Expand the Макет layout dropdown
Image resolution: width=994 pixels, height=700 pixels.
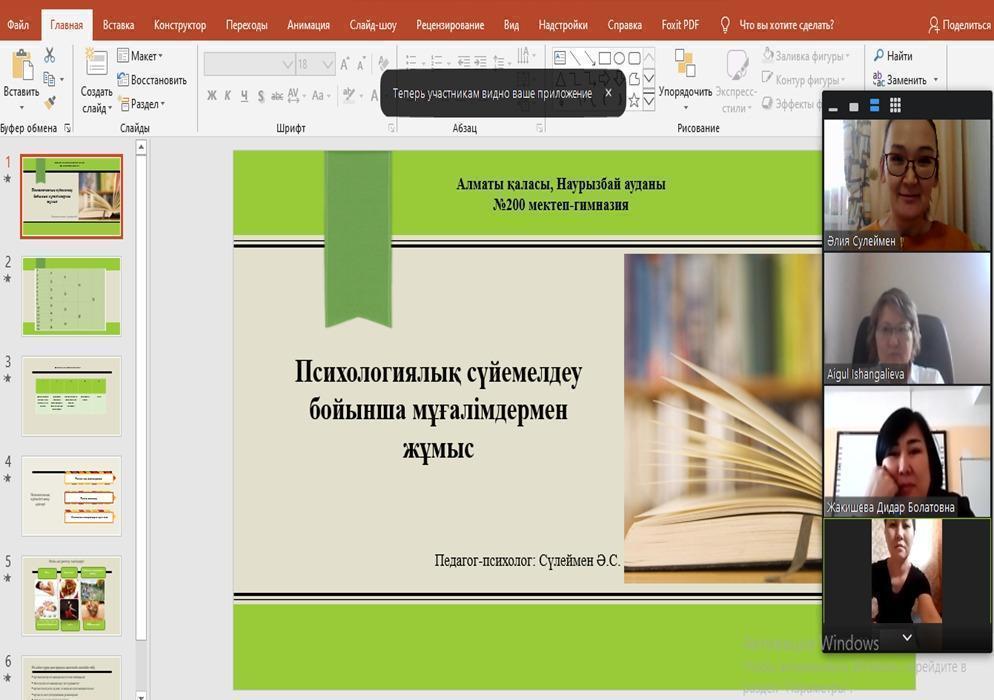(x=141, y=56)
